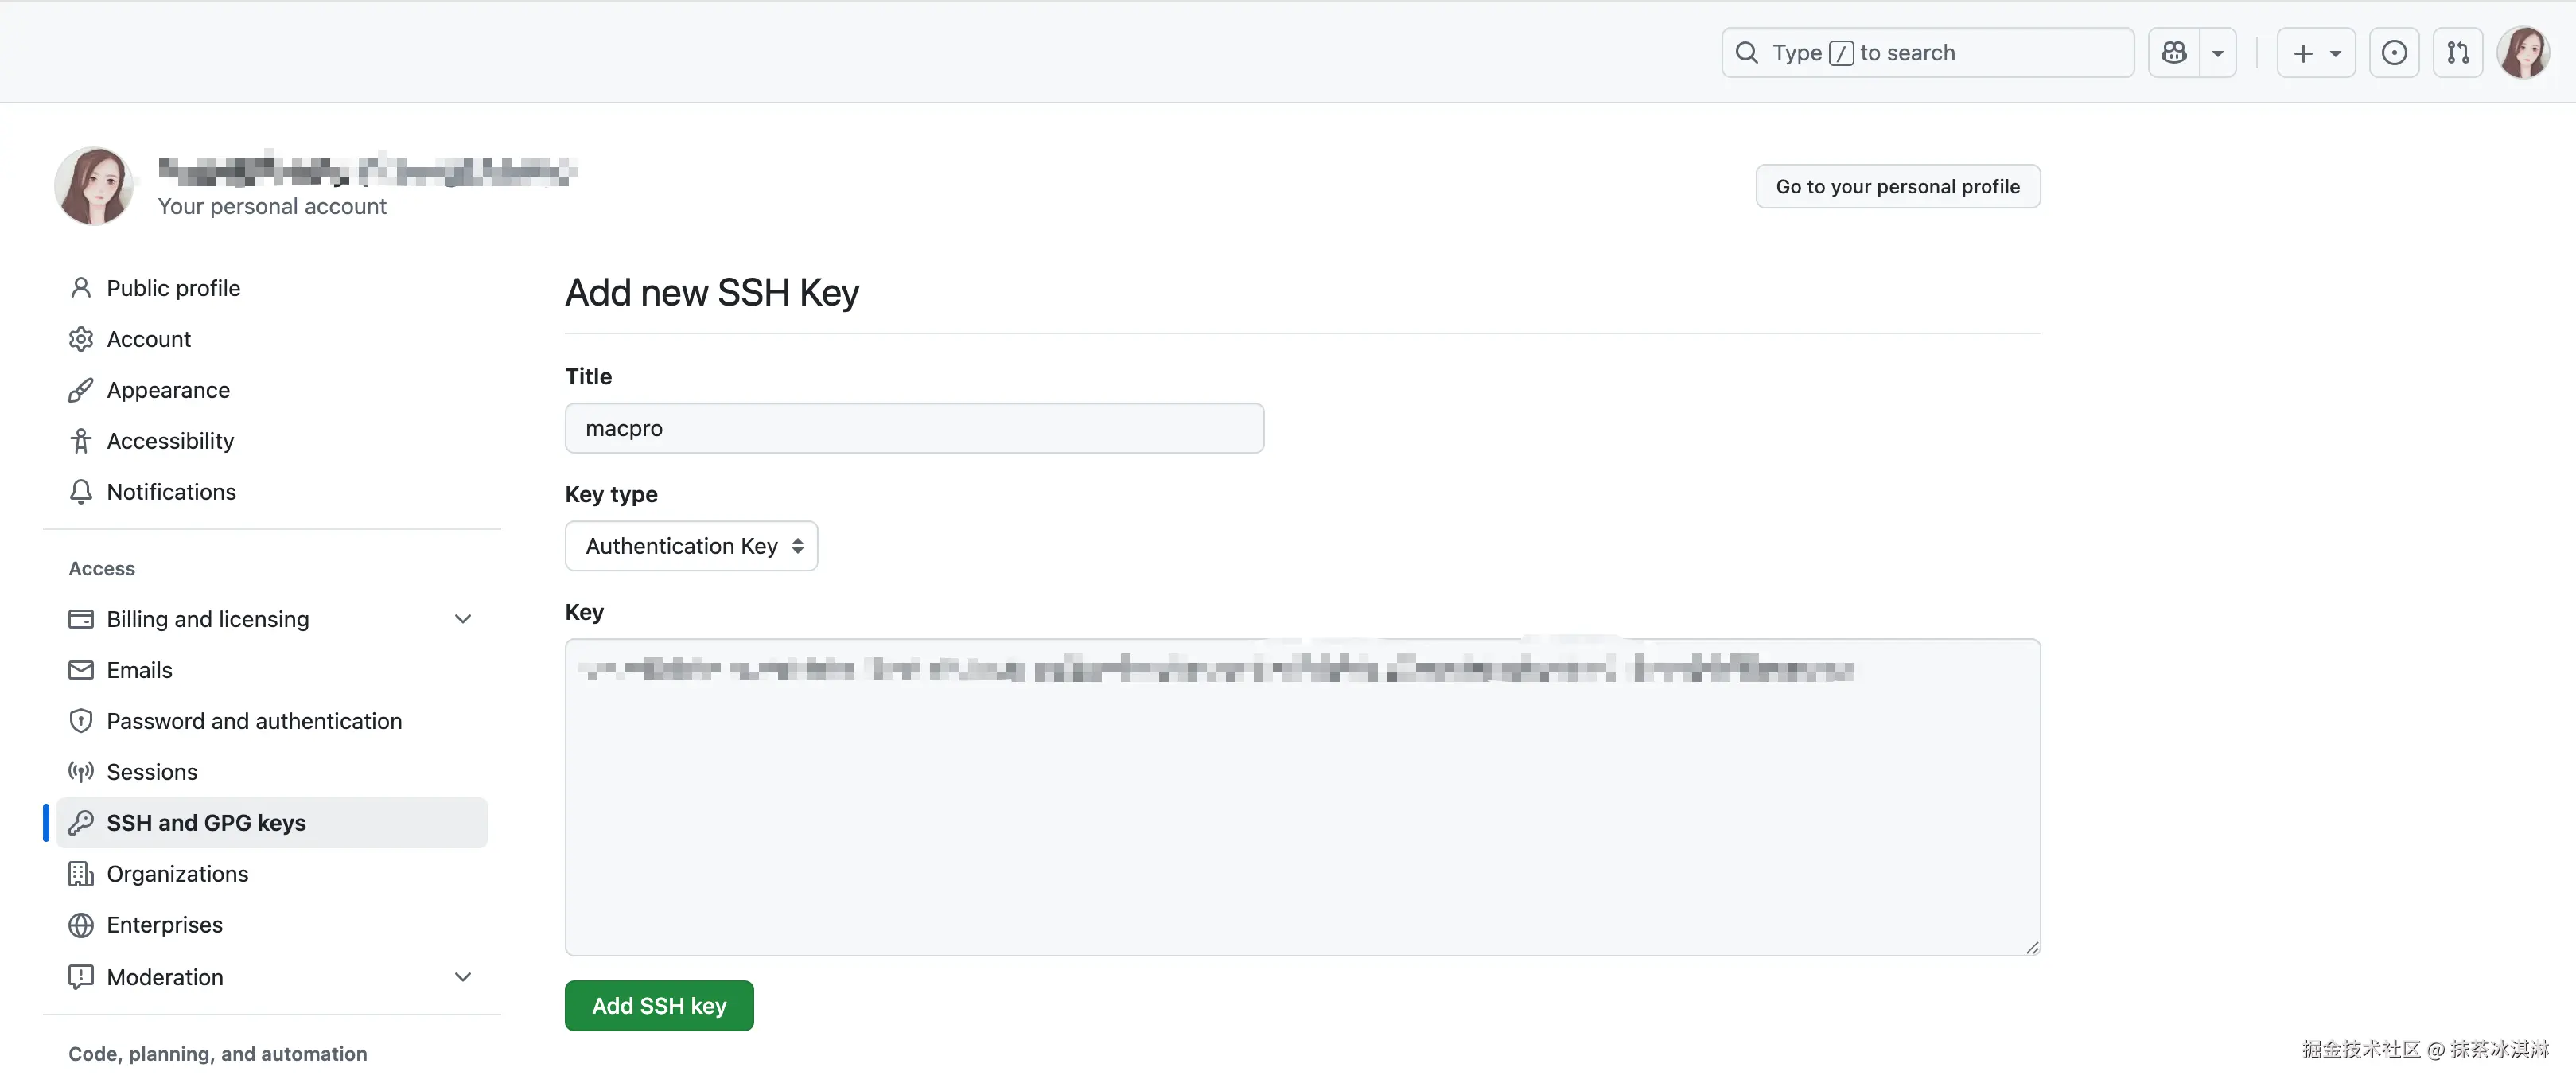Click the search magnifier icon

[x=1747, y=53]
